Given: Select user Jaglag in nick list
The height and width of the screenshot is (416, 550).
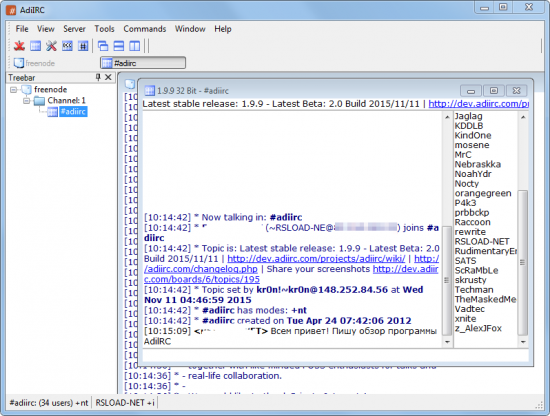Looking at the screenshot, I should [x=469, y=116].
